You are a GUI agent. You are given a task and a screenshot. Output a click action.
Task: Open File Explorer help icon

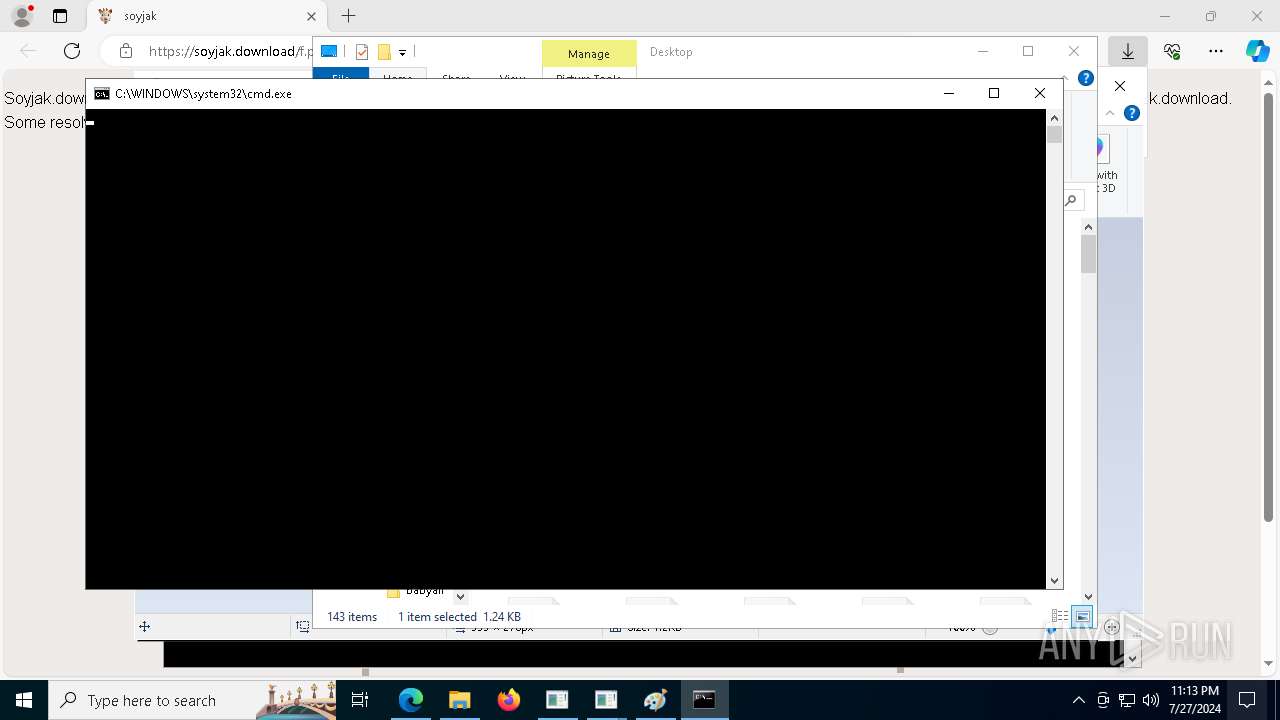pos(1086,78)
